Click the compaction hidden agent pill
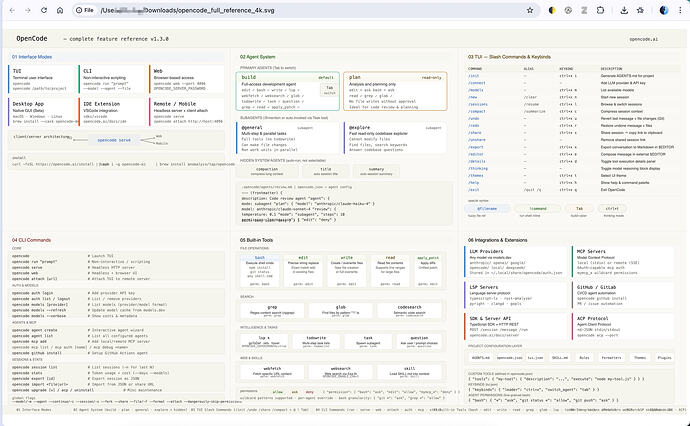Image resolution: width=690 pixels, height=426 pixels. click(x=267, y=171)
